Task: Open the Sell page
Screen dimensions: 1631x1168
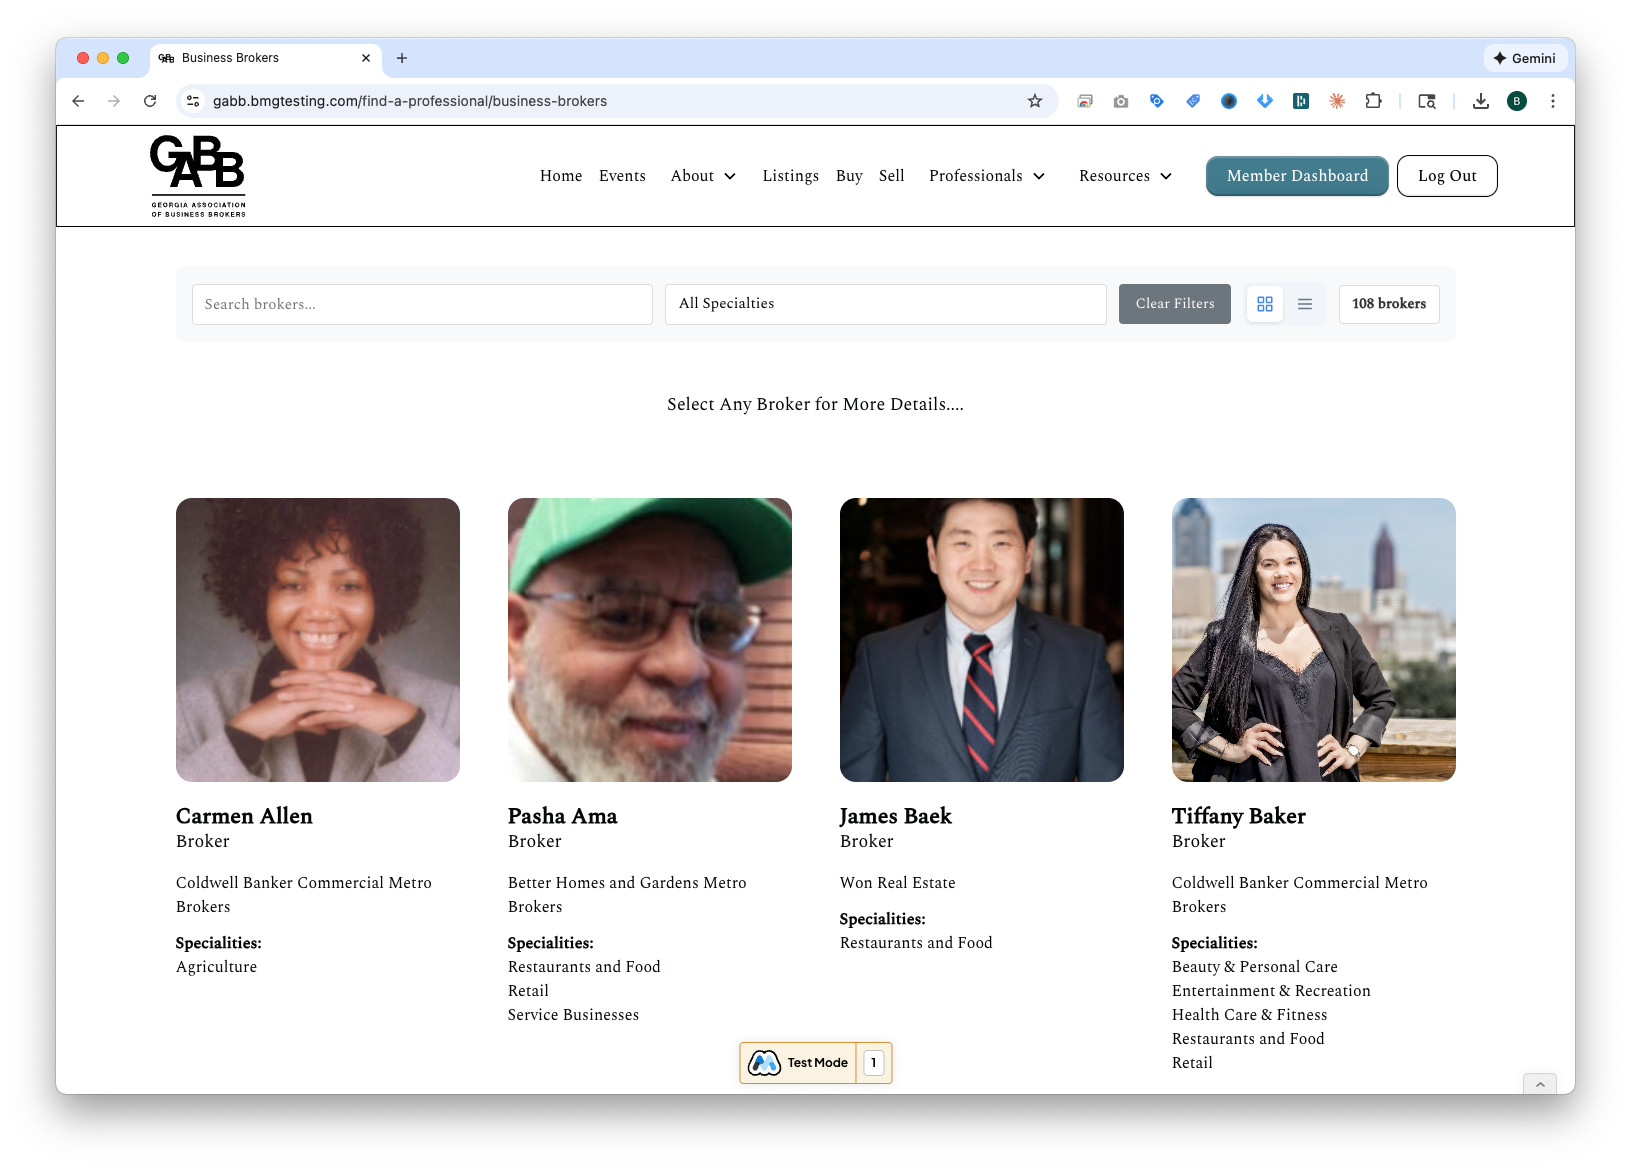Action: click(x=891, y=176)
